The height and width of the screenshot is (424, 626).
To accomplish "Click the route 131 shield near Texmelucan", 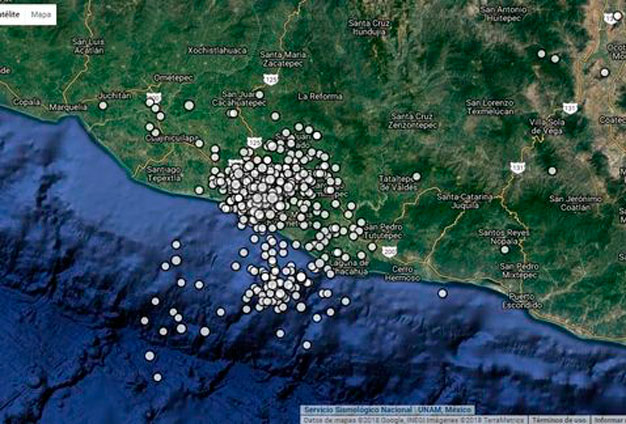I will [x=569, y=107].
